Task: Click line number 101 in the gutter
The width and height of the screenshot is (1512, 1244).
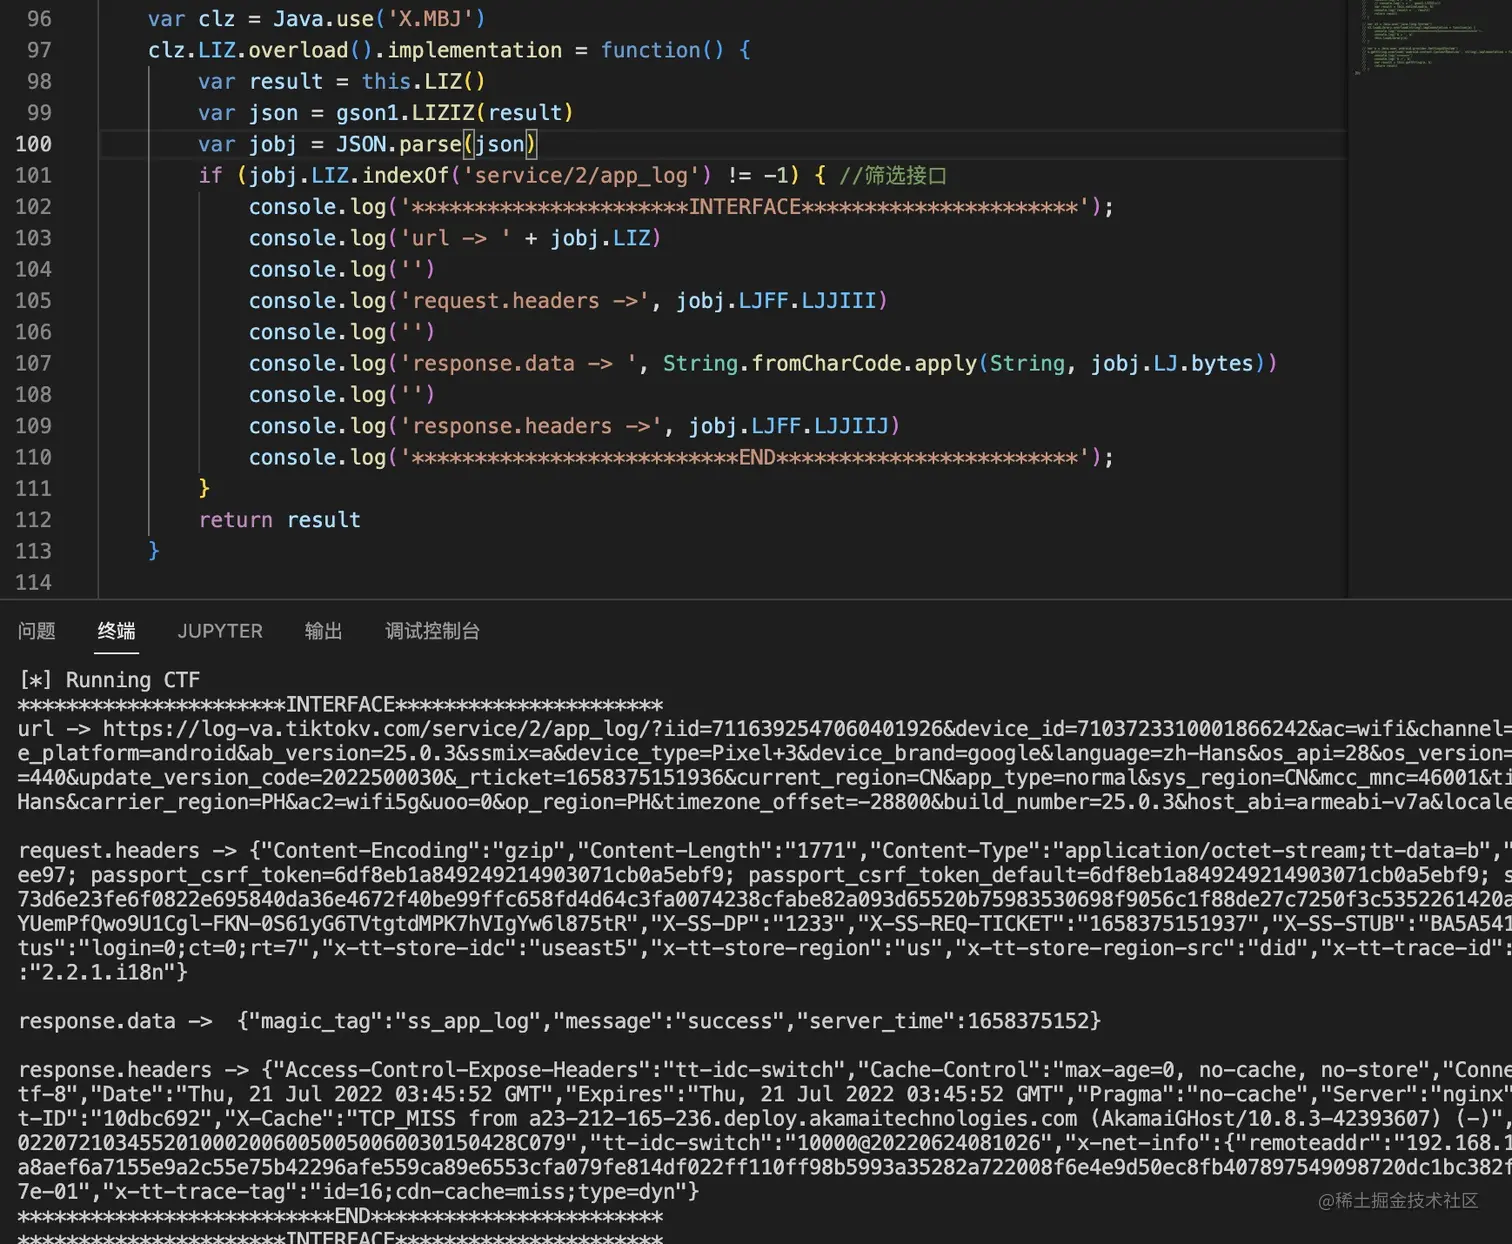Action: (x=33, y=175)
